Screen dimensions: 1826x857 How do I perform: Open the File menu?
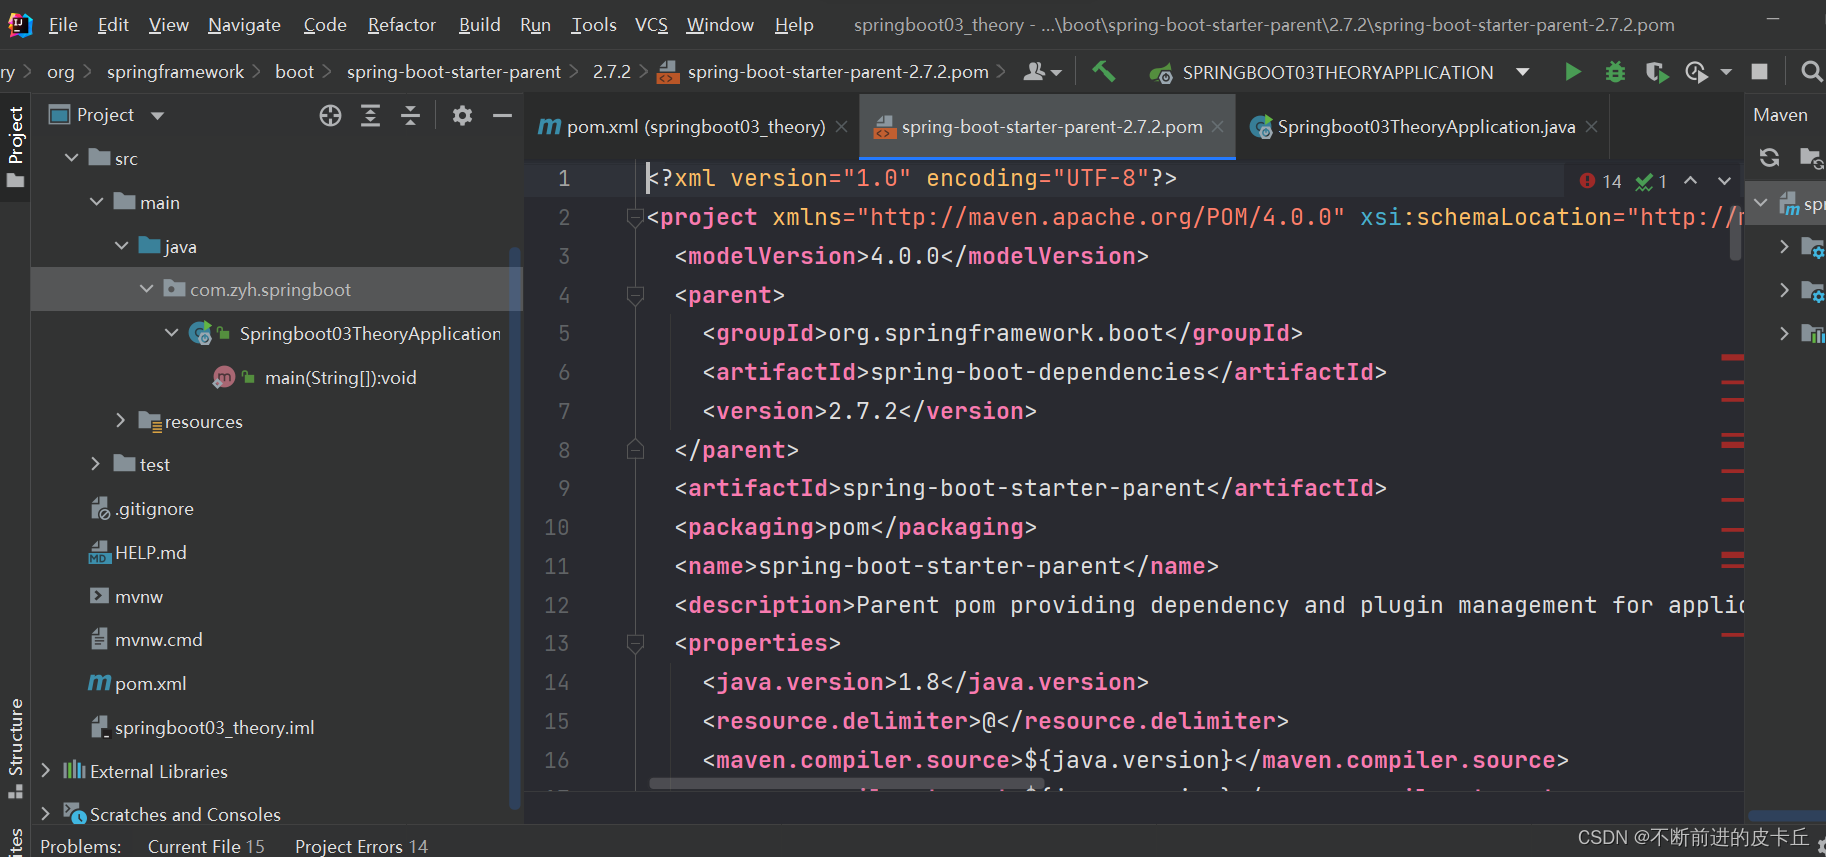point(63,25)
